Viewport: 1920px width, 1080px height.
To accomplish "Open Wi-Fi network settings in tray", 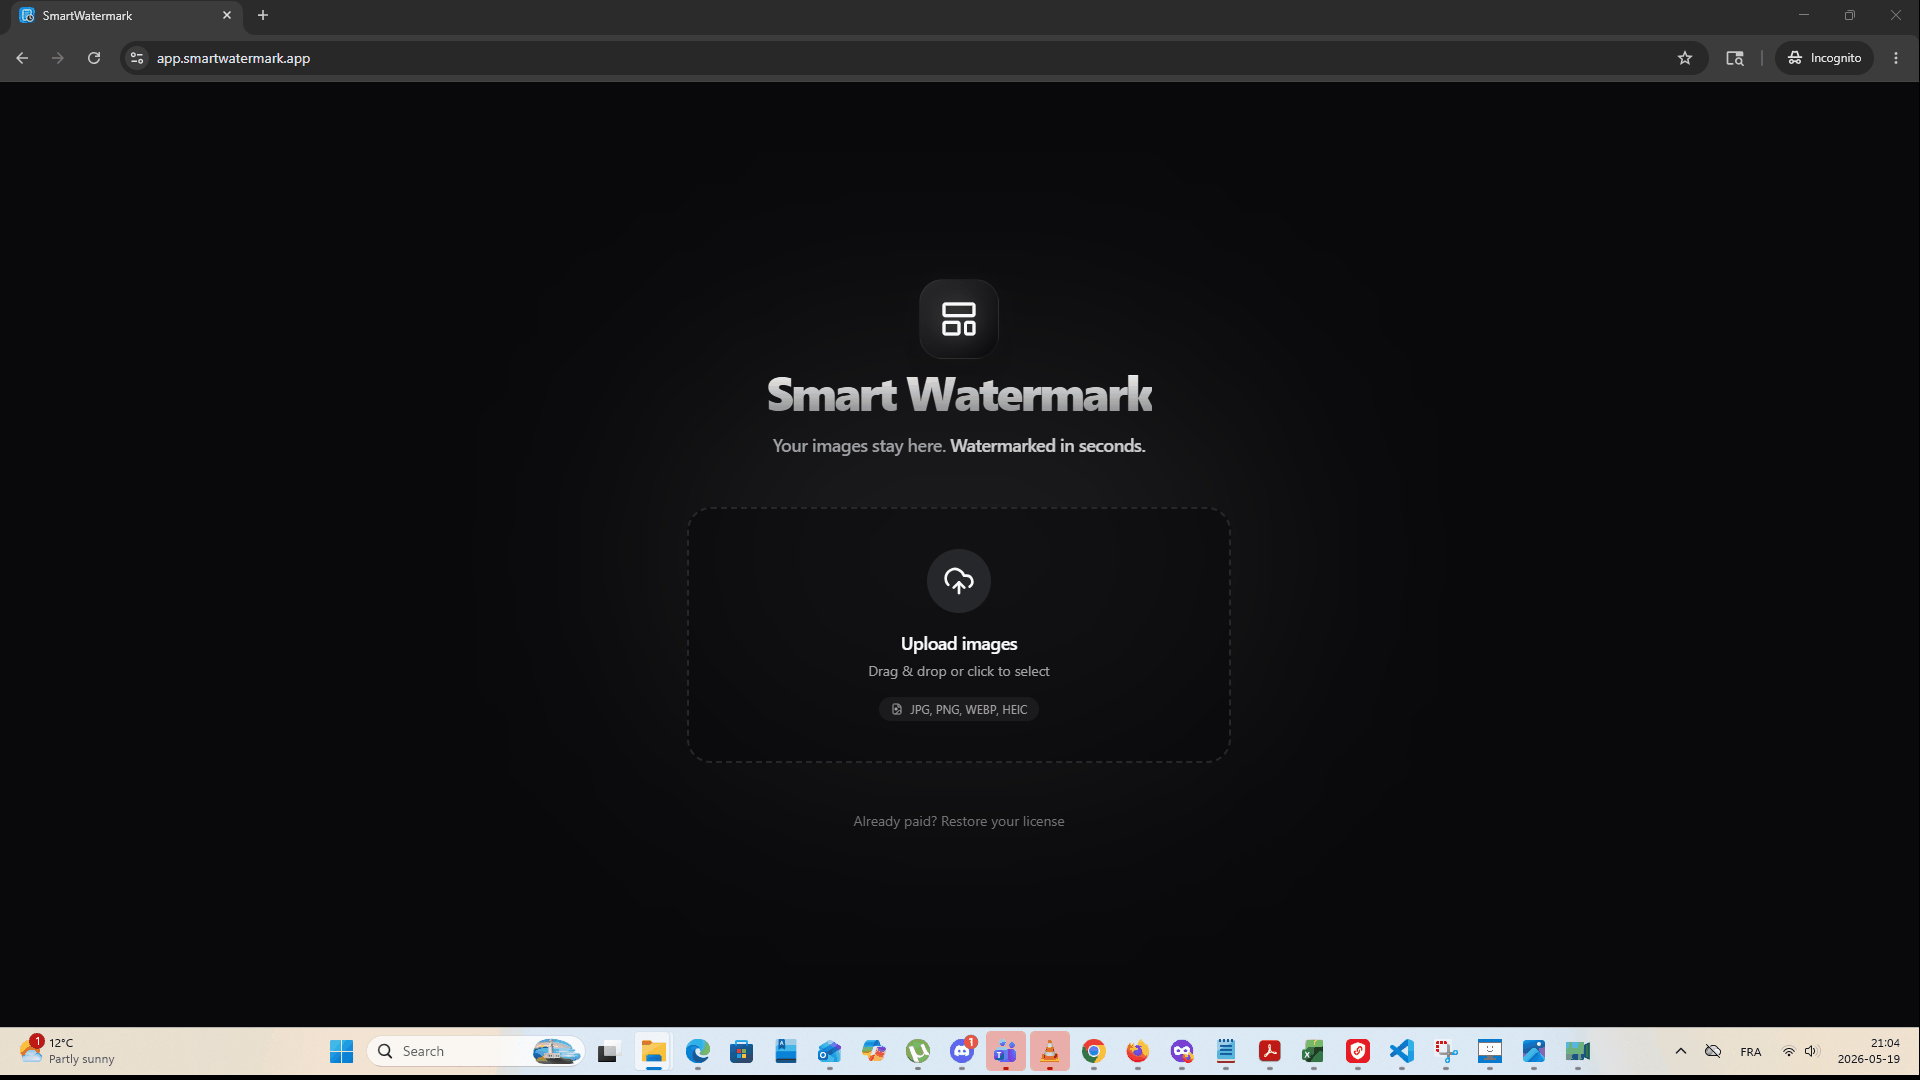I will click(x=1789, y=1052).
